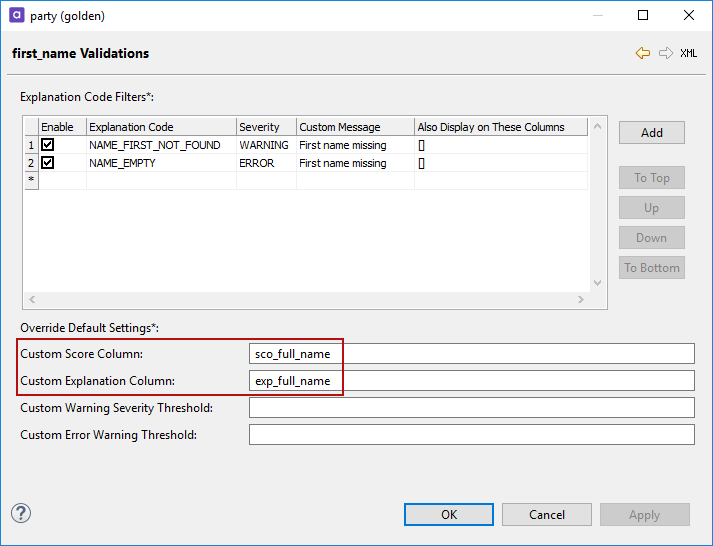Click the party app icon in title bar

pyautogui.click(x=17, y=16)
